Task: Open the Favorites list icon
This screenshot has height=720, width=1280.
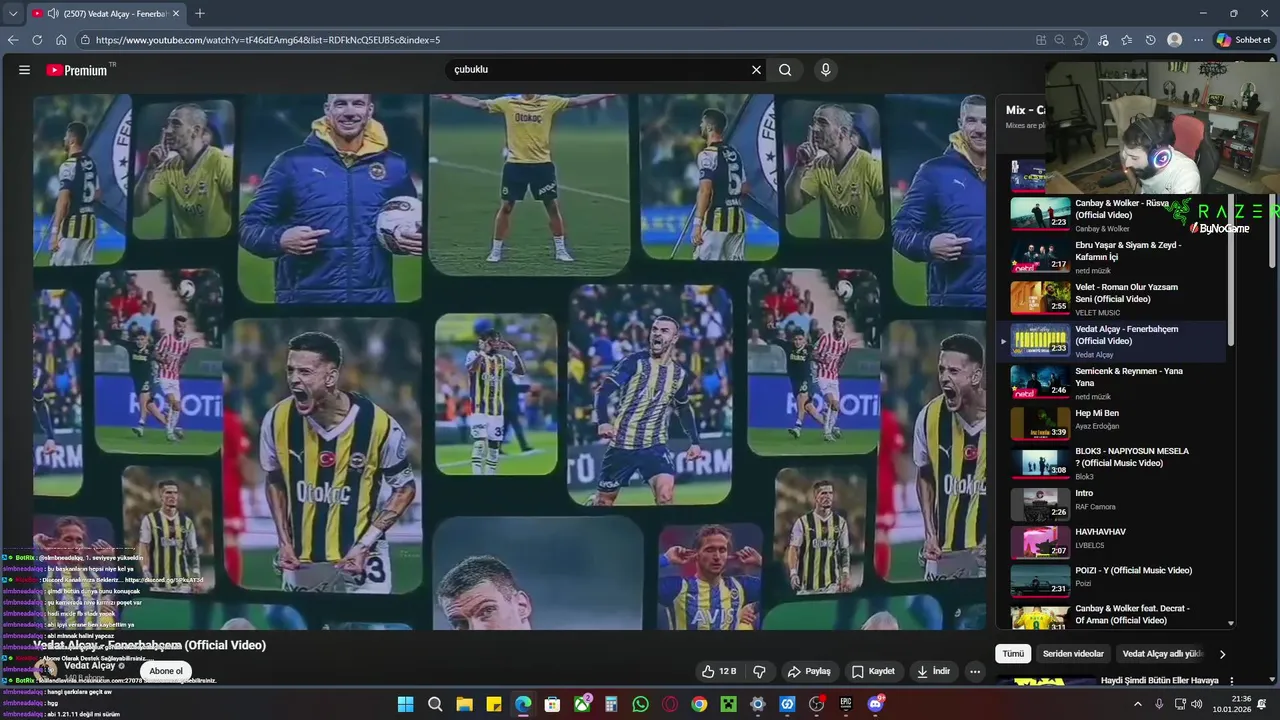Action: [1127, 40]
